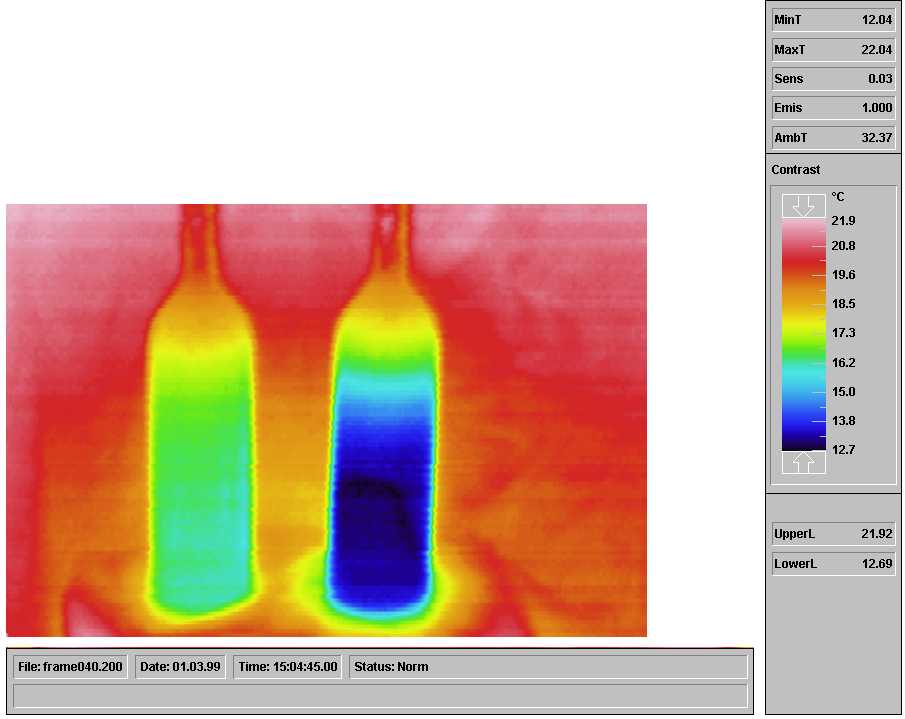Click the 17.3 scale label
Screen dimensions: 905x719
[x=843, y=333]
